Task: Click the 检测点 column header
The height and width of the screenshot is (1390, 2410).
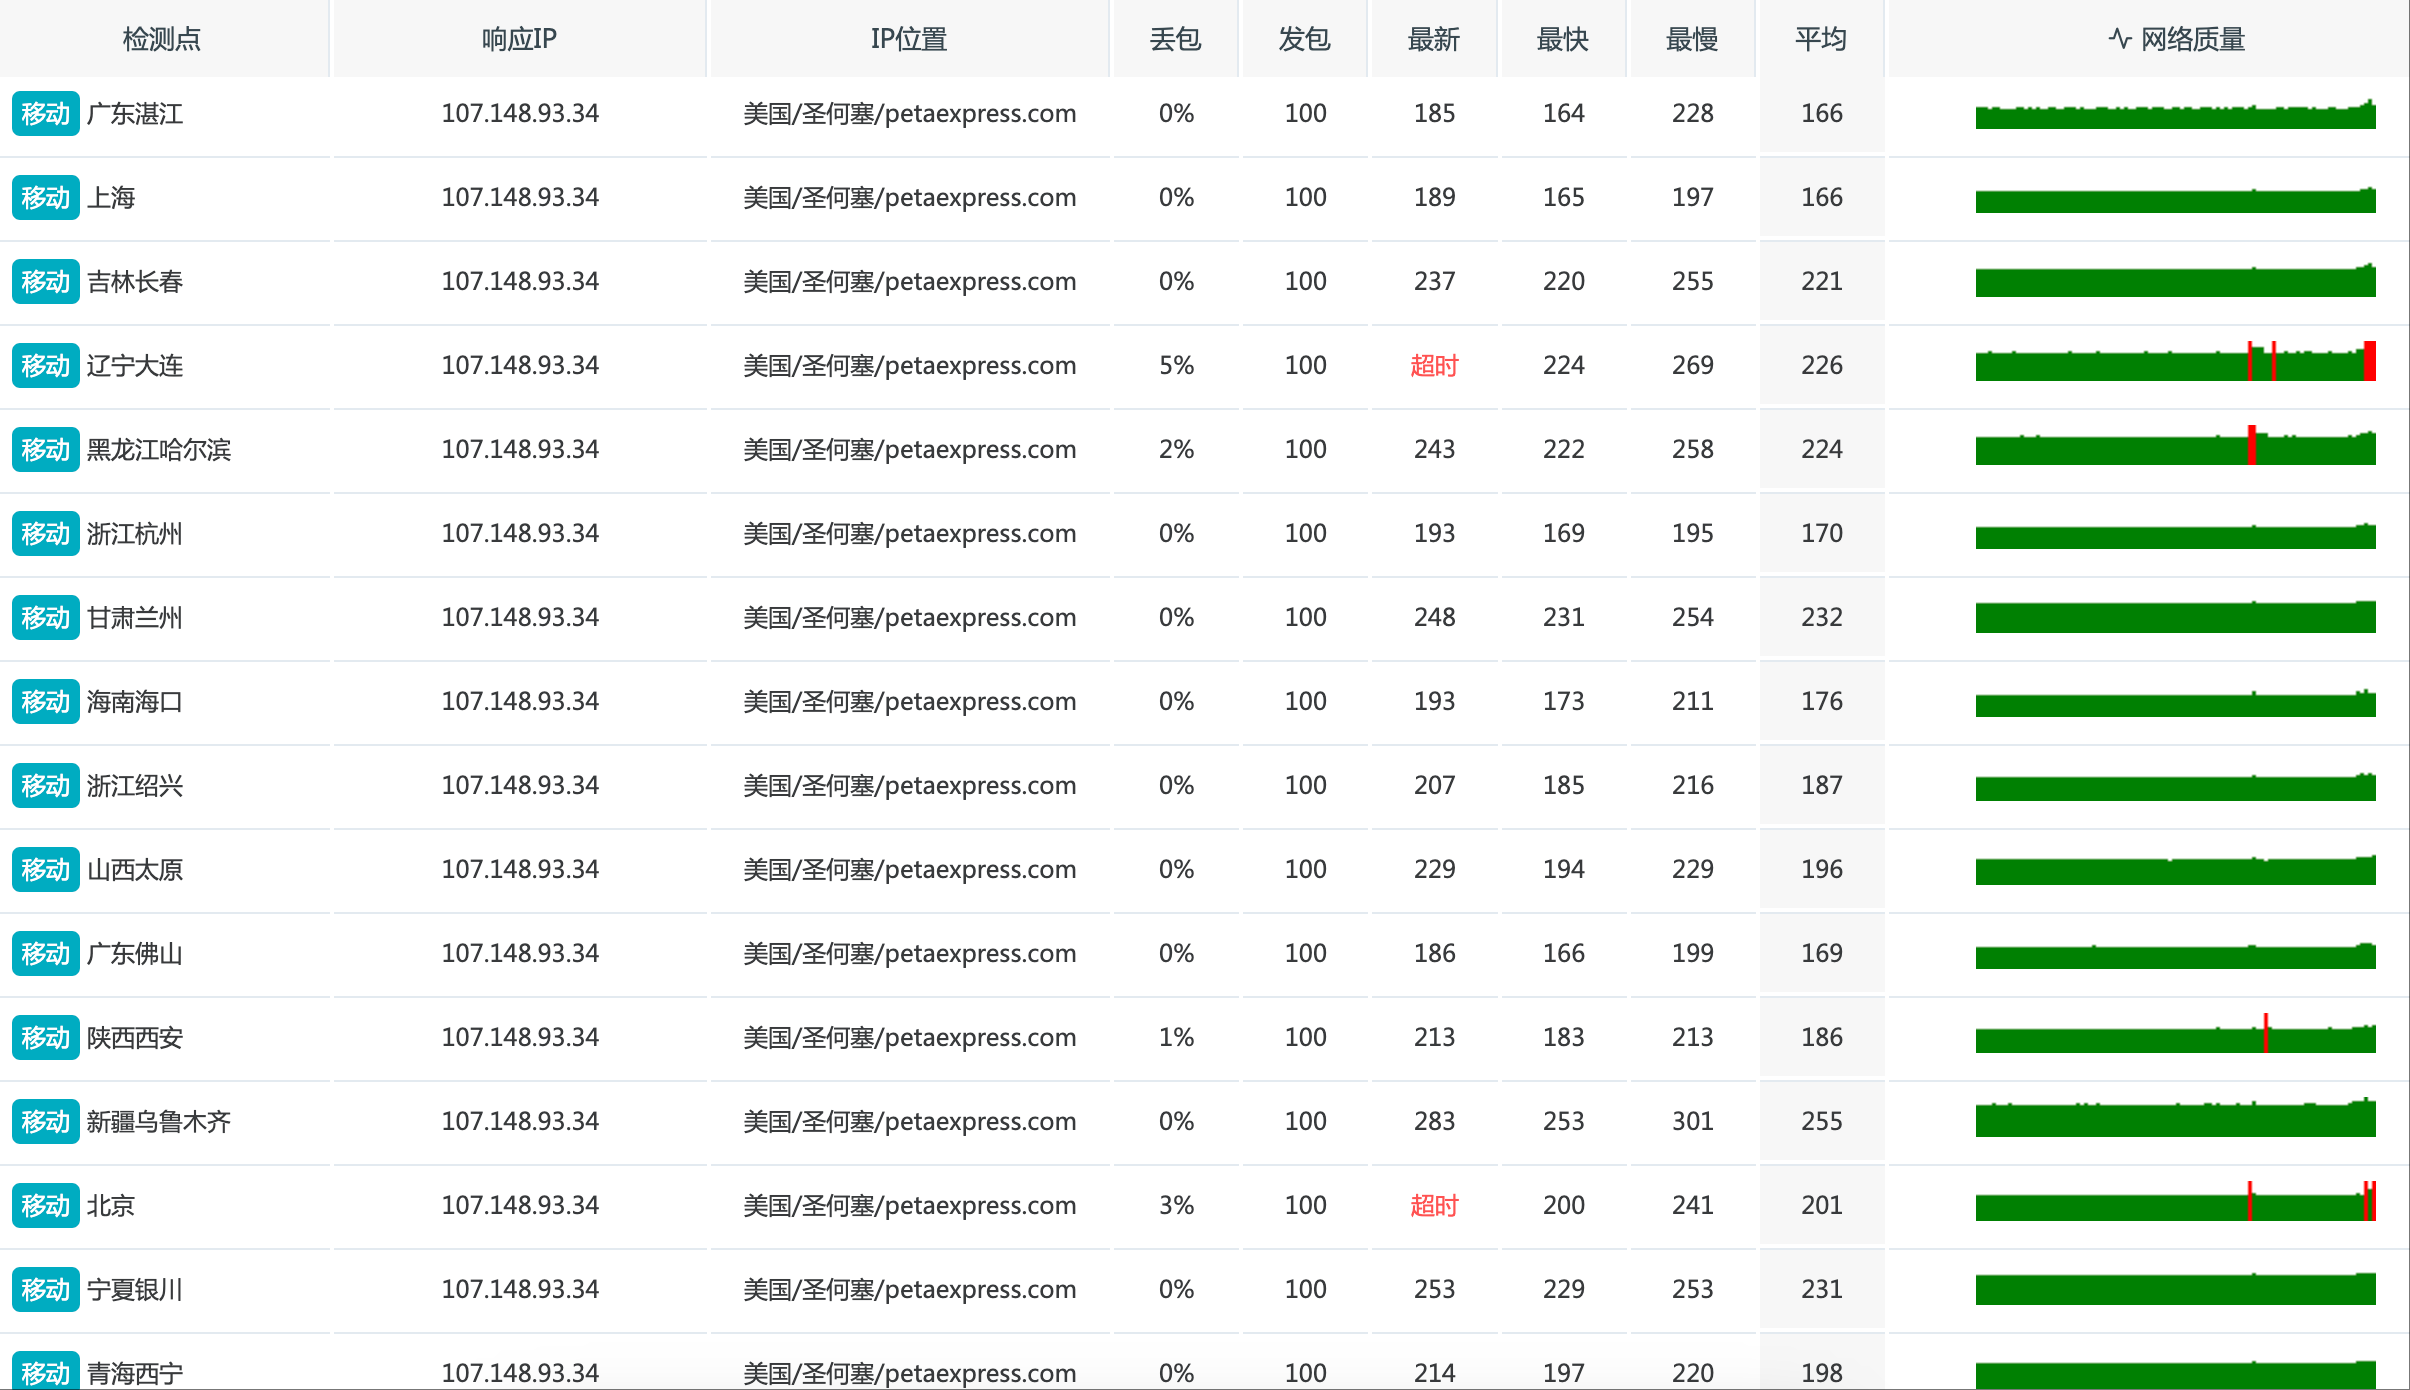Action: click(x=162, y=39)
